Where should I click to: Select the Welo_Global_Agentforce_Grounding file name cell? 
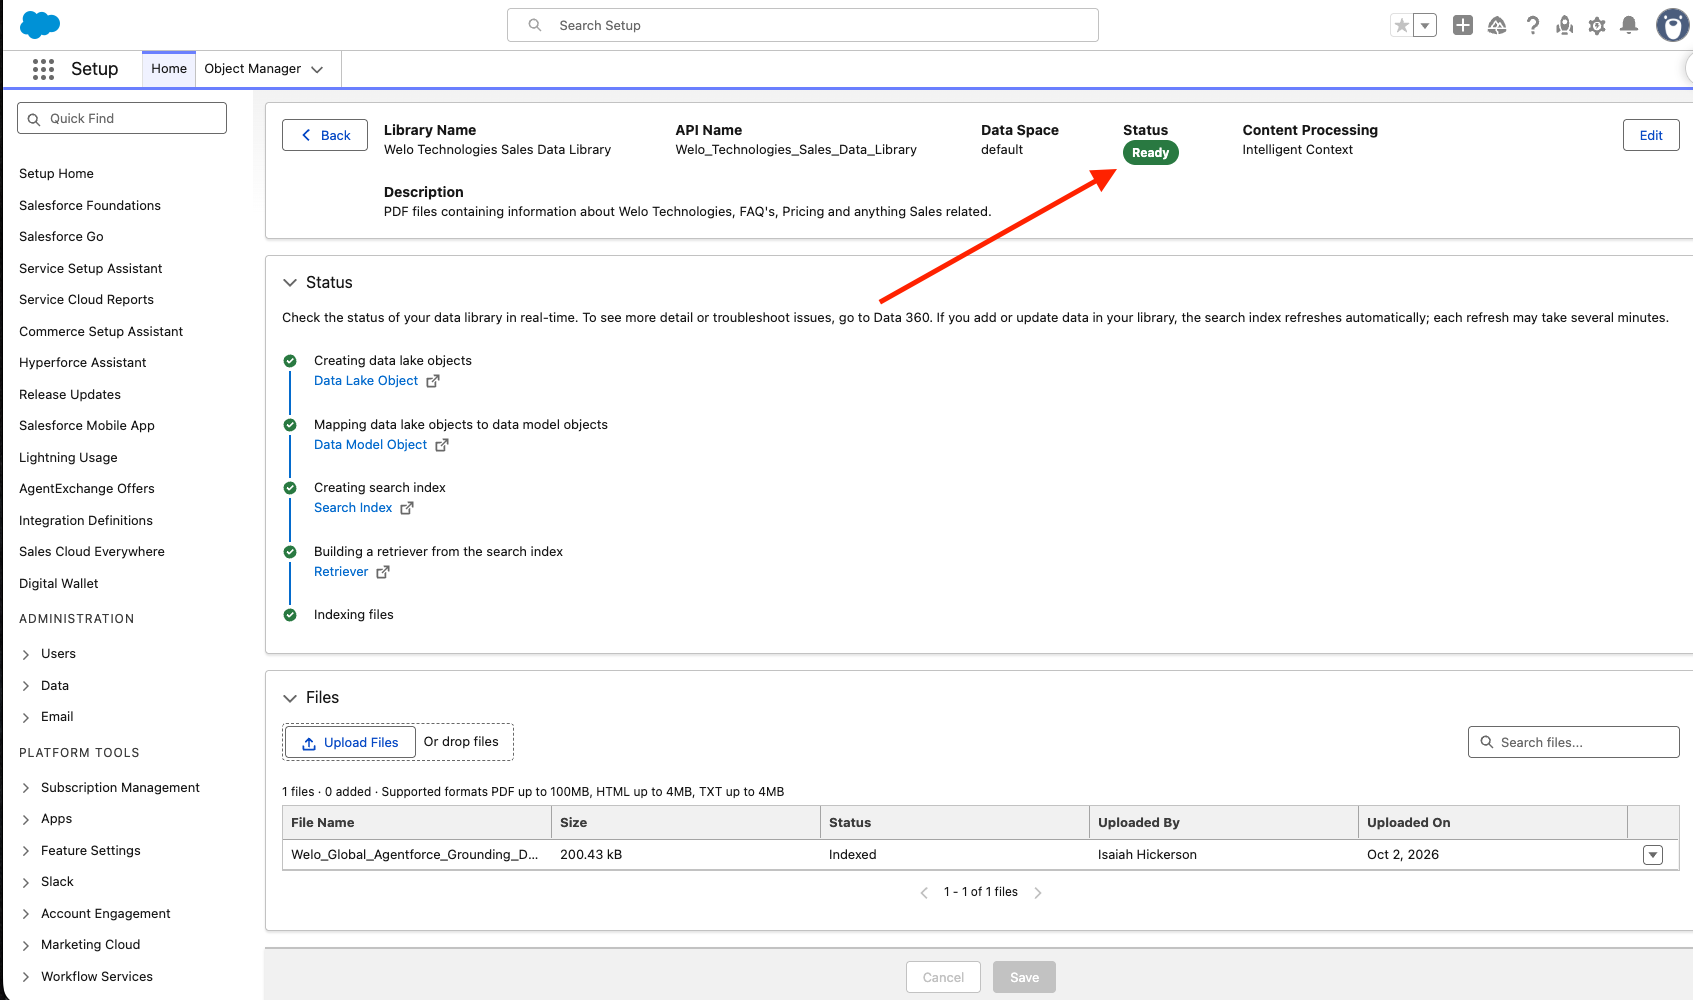[x=417, y=855]
